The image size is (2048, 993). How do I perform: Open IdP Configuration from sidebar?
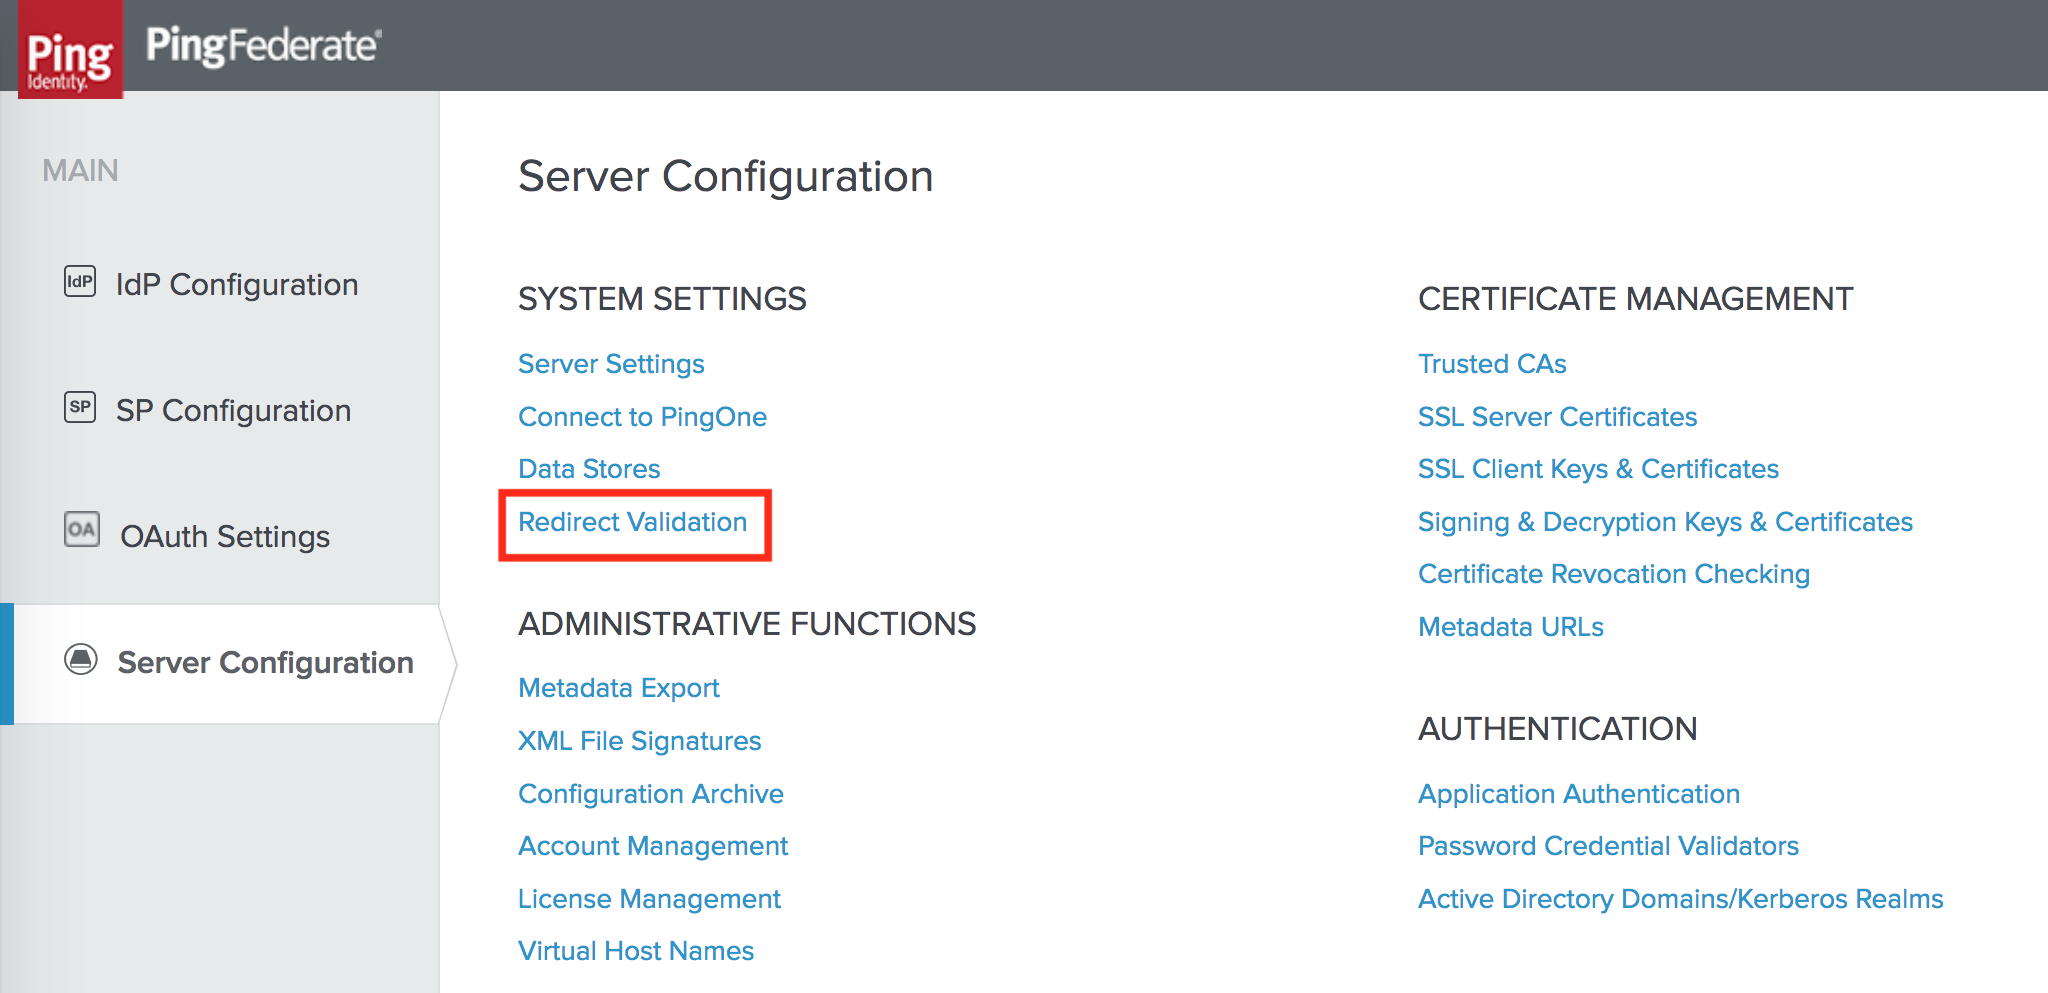[x=238, y=284]
